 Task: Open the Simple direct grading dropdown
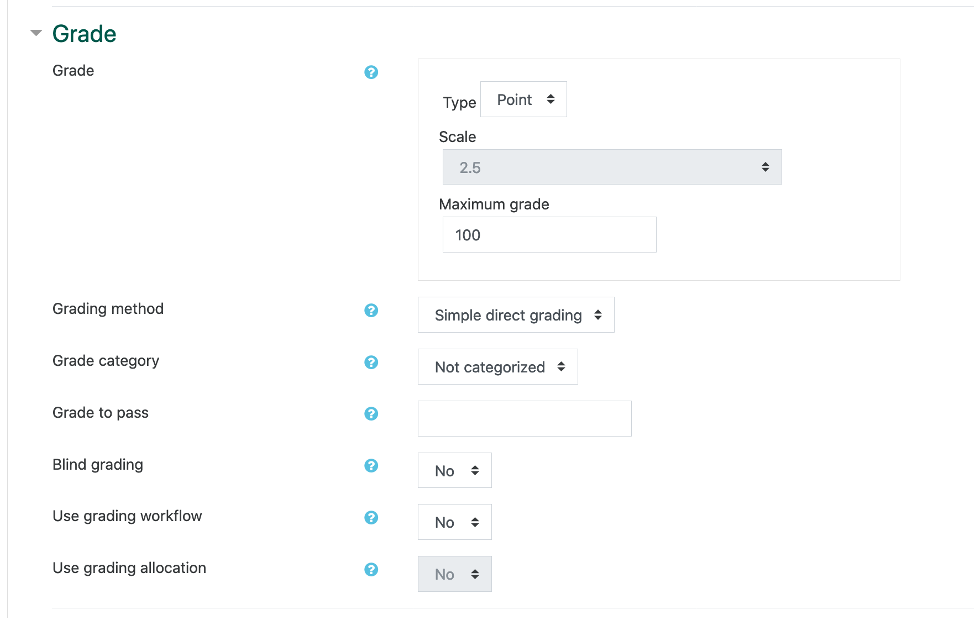click(516, 314)
